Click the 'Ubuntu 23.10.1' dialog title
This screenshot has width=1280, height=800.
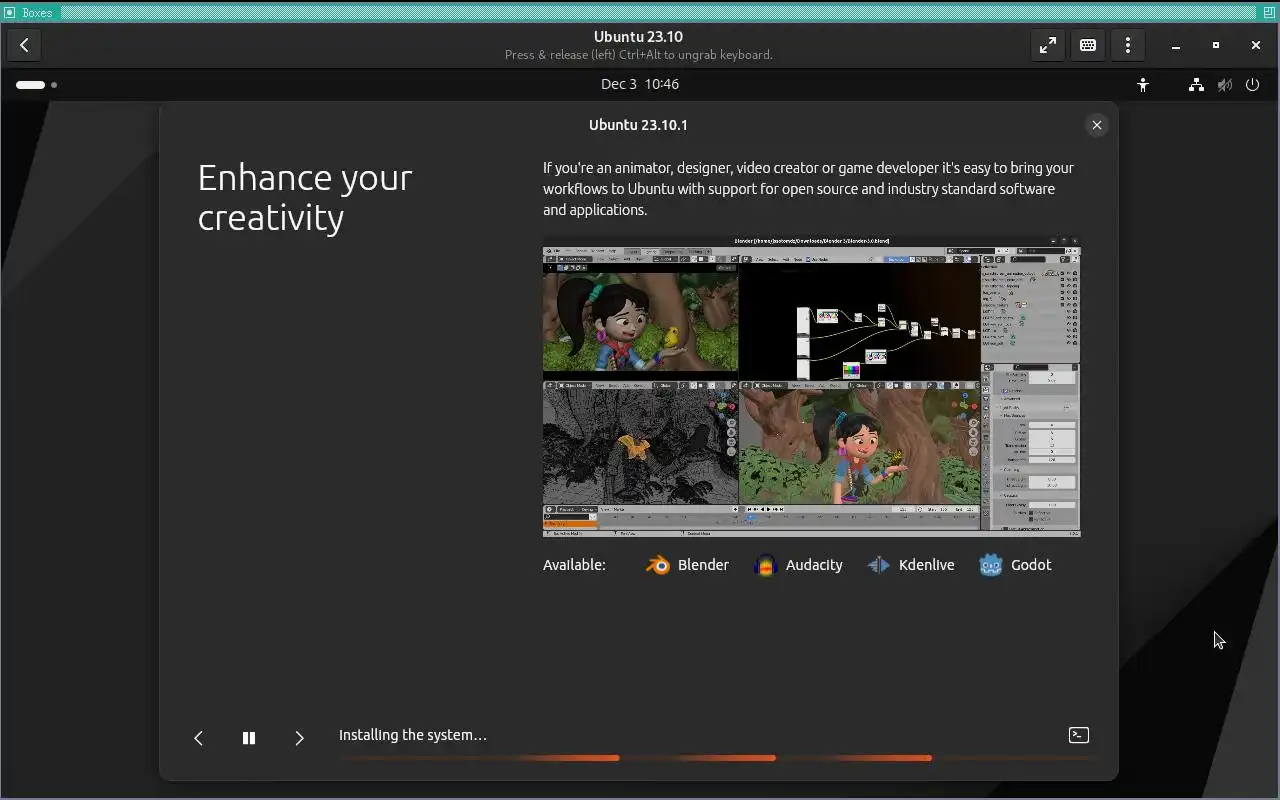tap(638, 125)
